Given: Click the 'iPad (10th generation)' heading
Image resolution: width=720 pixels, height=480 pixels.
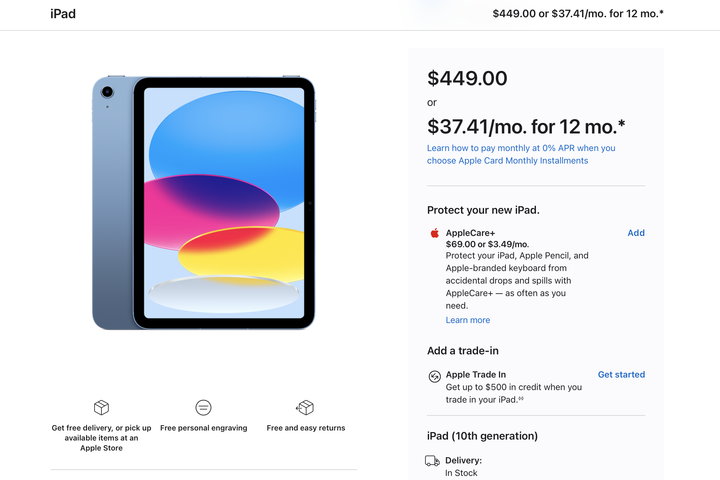Looking at the screenshot, I should [x=482, y=436].
